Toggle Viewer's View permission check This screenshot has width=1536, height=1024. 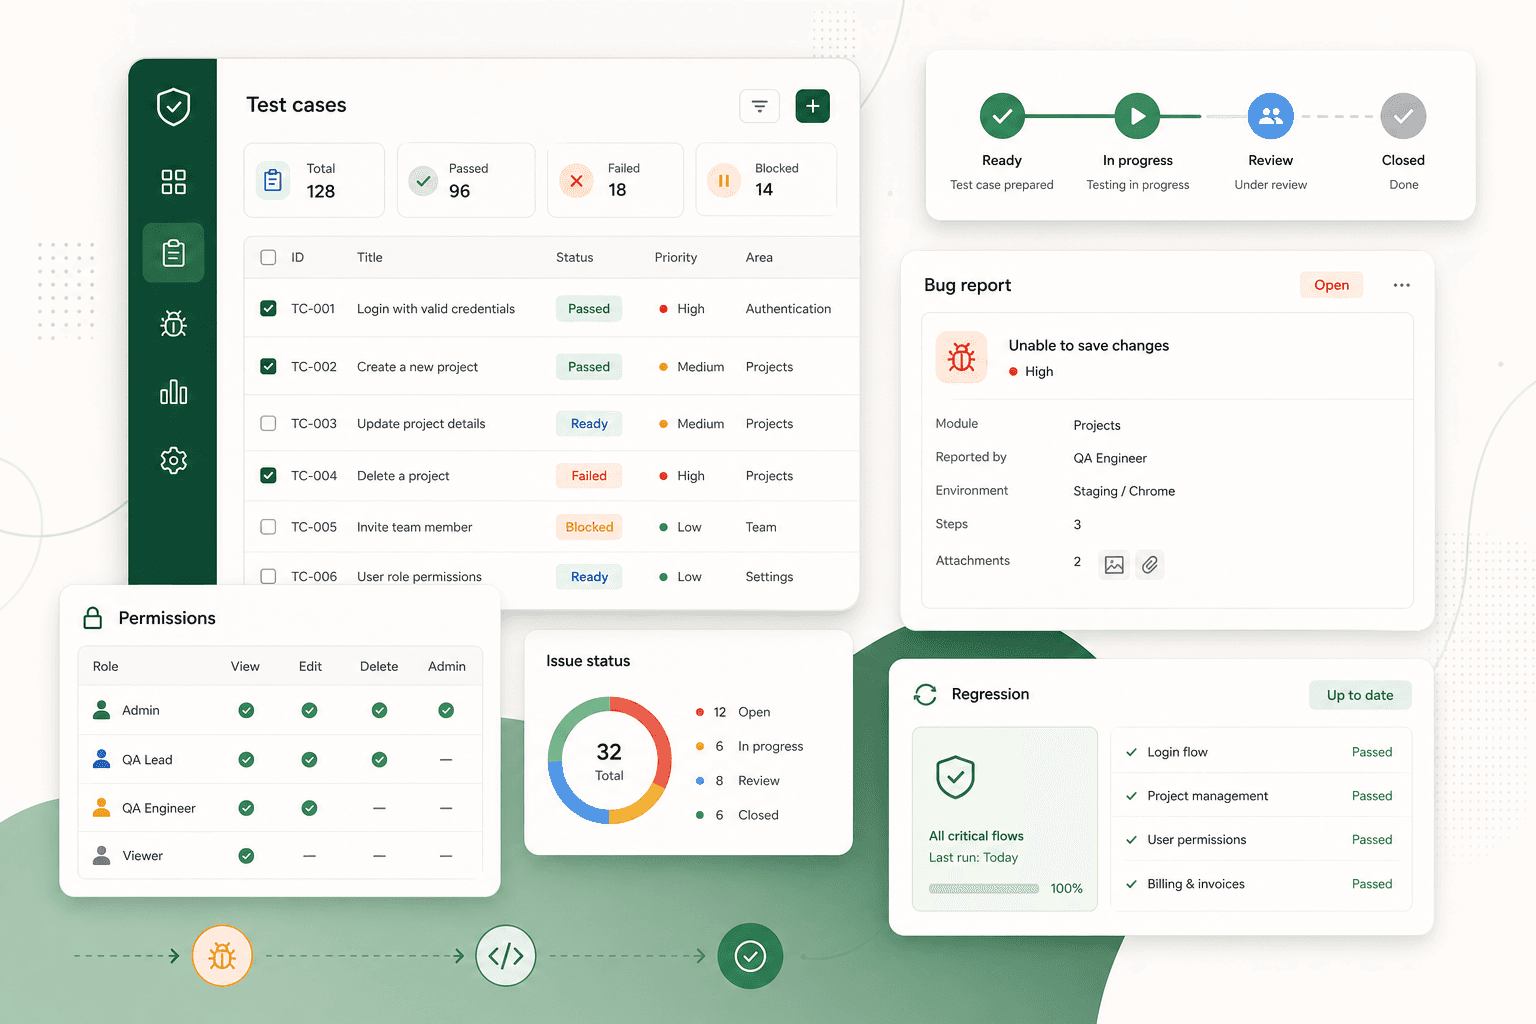246,856
